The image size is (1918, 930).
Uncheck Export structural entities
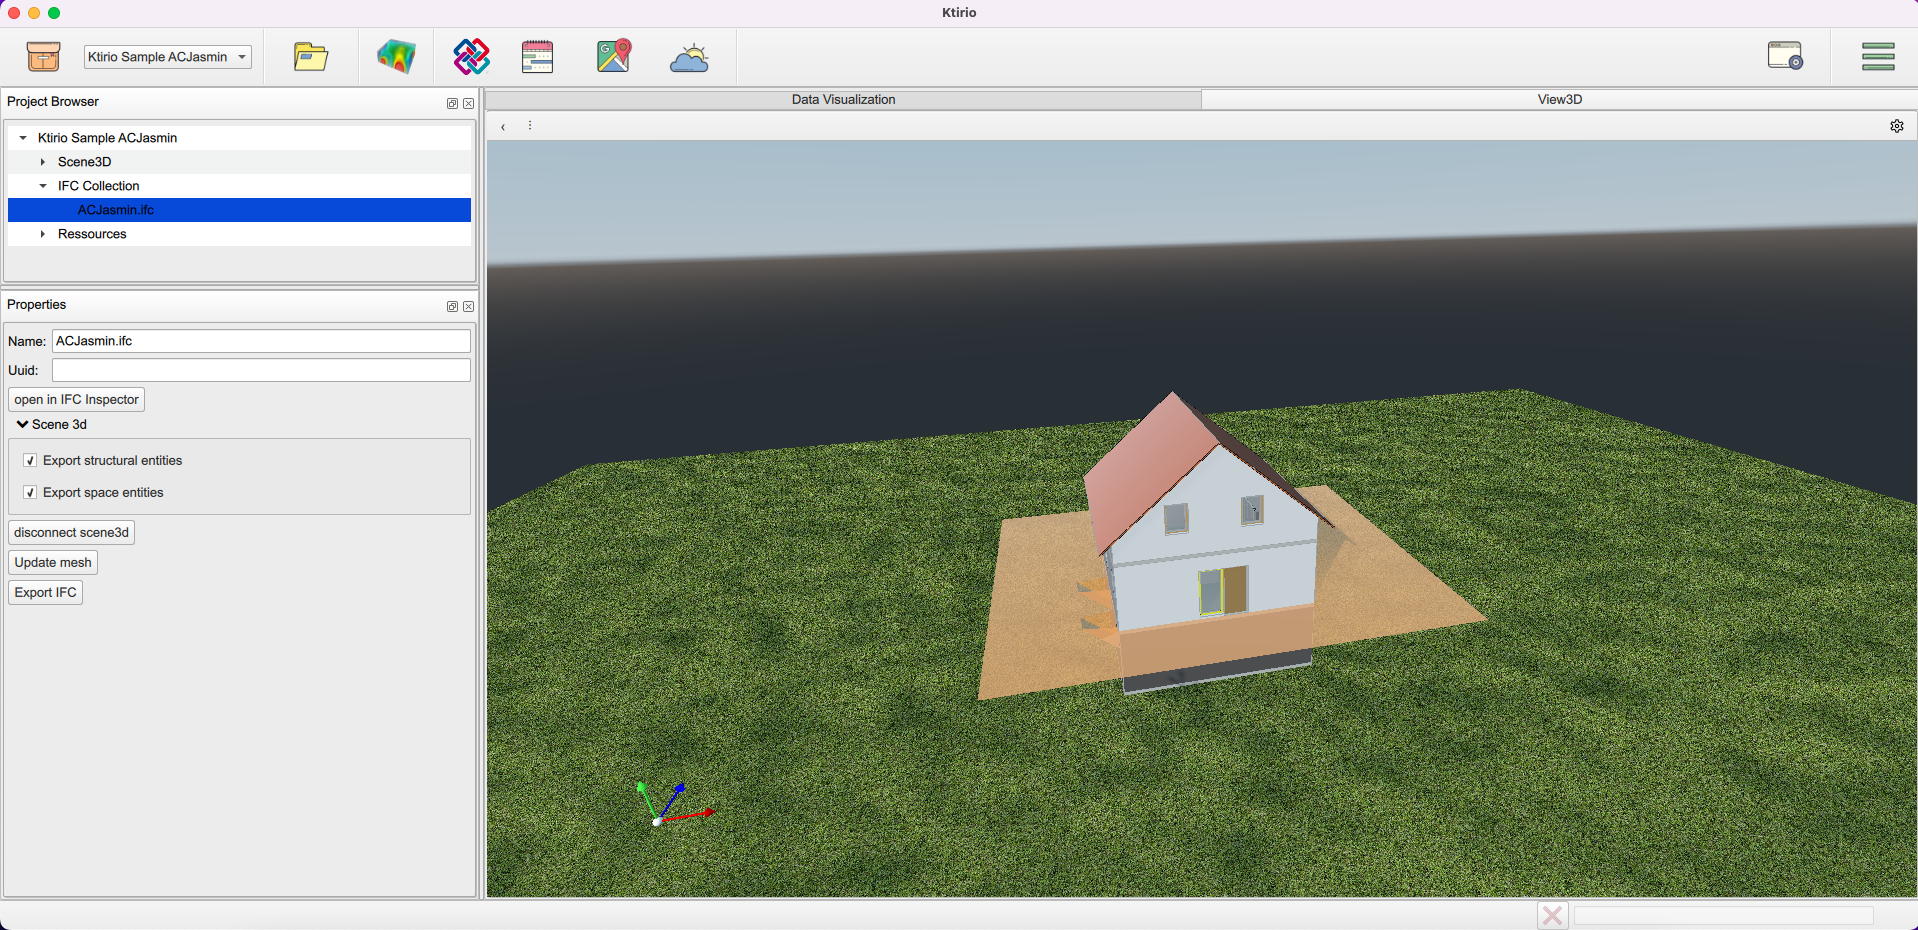[x=30, y=460]
